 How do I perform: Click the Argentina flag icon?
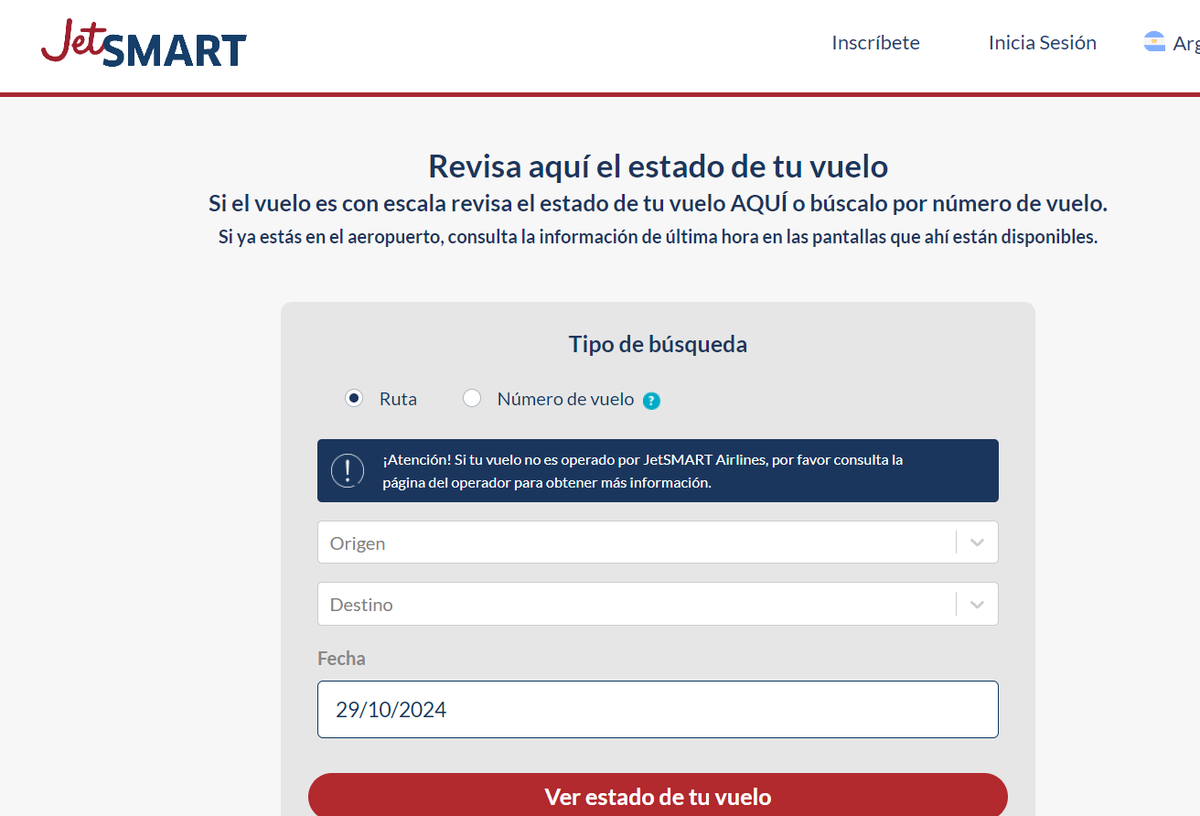click(1154, 42)
